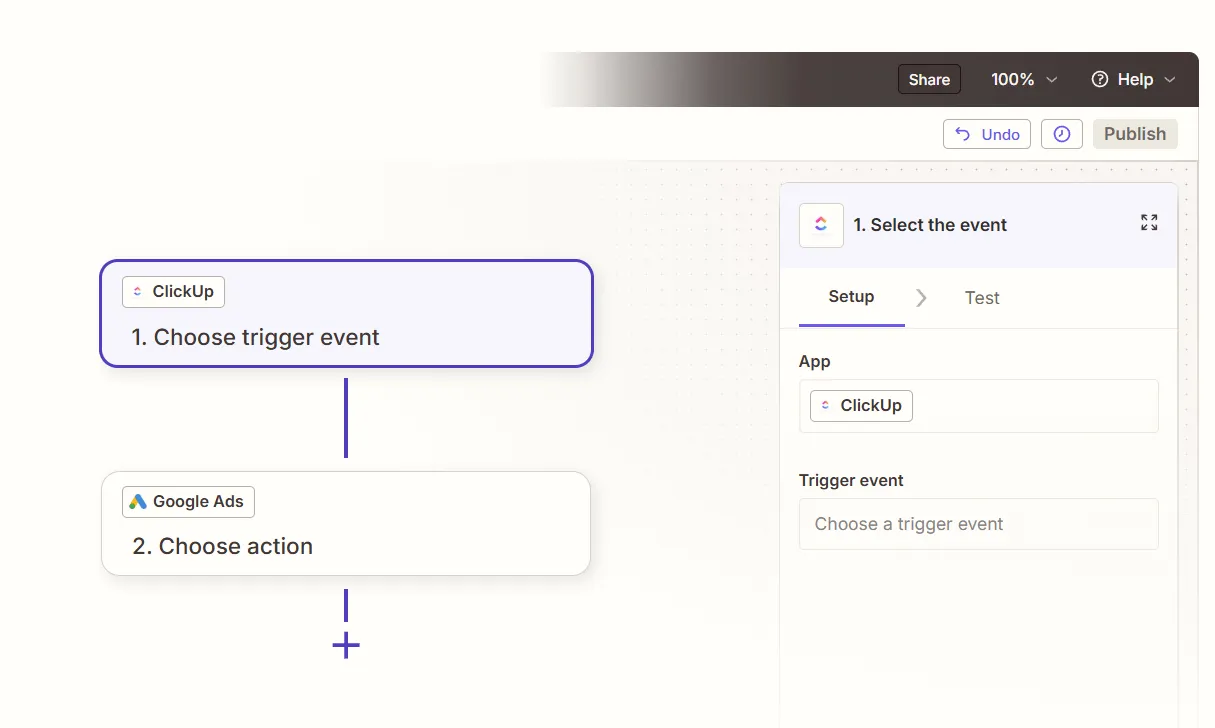Viewport: 1215px width, 728px height.
Task: Expand the 100% zoom dropdown
Action: tap(1051, 79)
